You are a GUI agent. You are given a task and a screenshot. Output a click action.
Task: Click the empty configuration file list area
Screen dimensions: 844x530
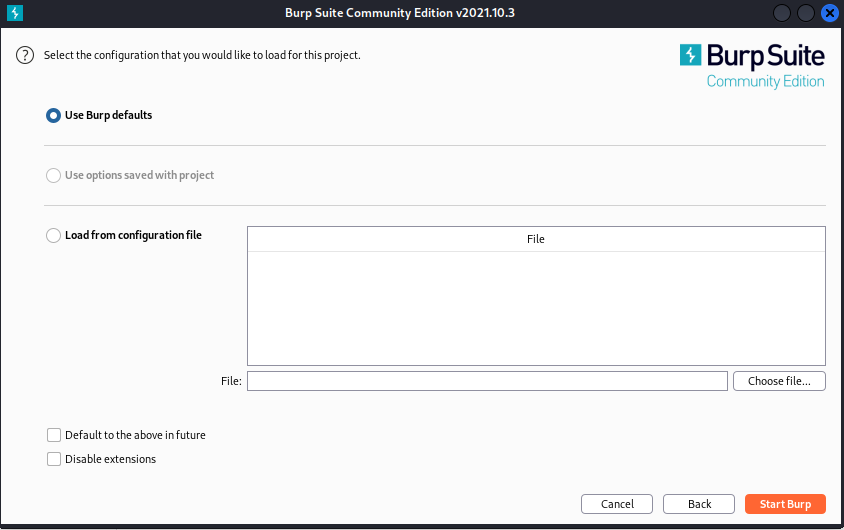(536, 307)
